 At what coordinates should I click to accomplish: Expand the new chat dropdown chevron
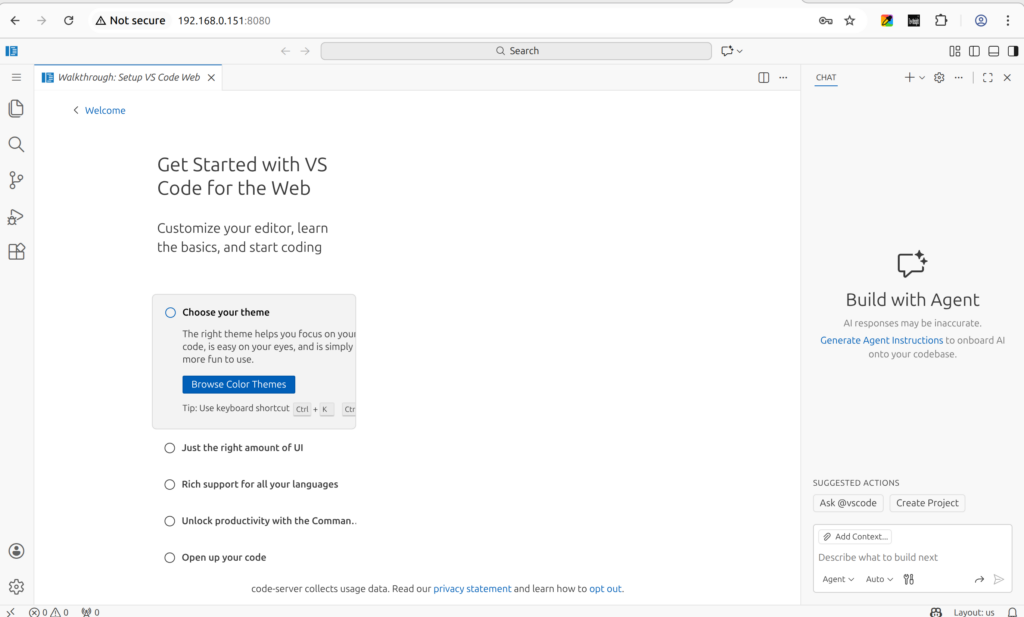click(922, 77)
